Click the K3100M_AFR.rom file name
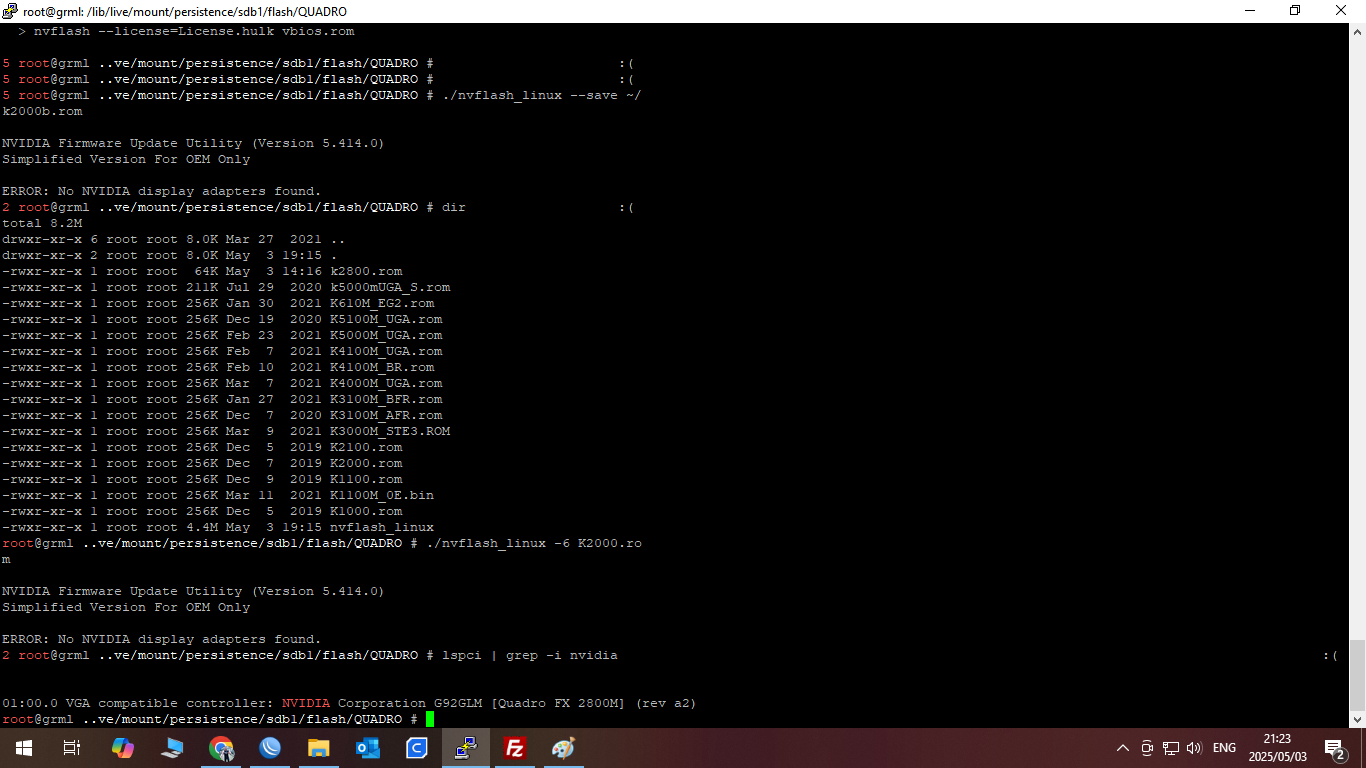1366x768 pixels. 386,415
